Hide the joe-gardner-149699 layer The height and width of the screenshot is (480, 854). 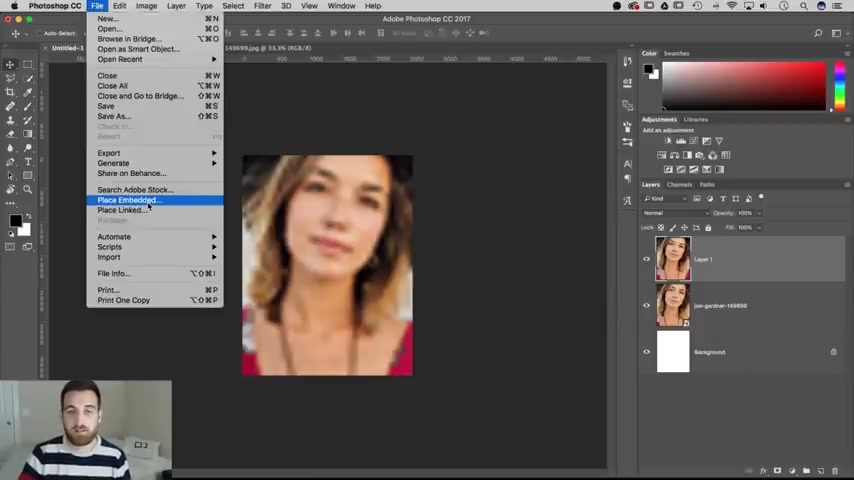click(646, 306)
